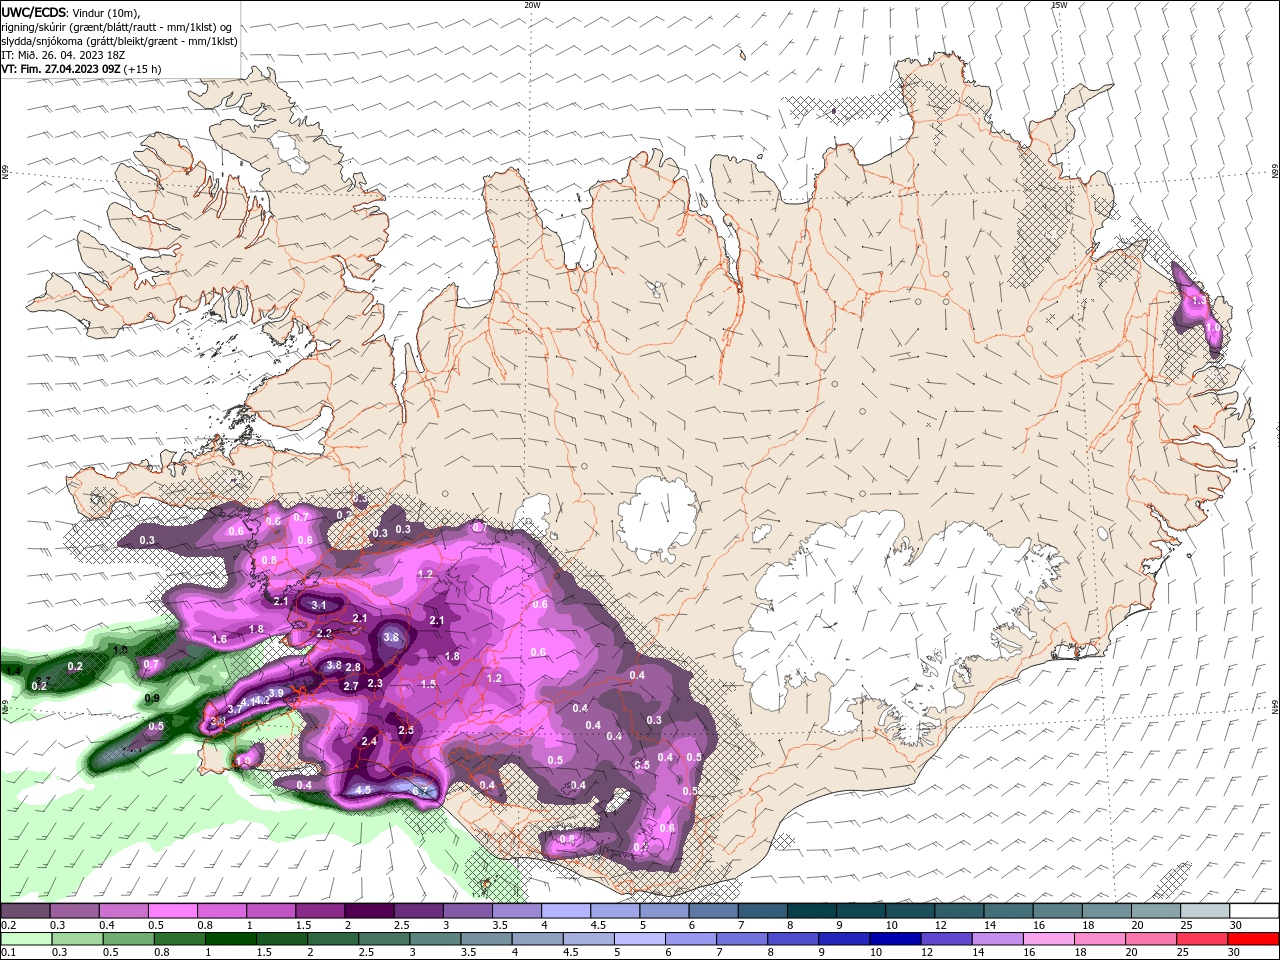
Task: Click the UWC/ECDS title text
Action: [33, 12]
